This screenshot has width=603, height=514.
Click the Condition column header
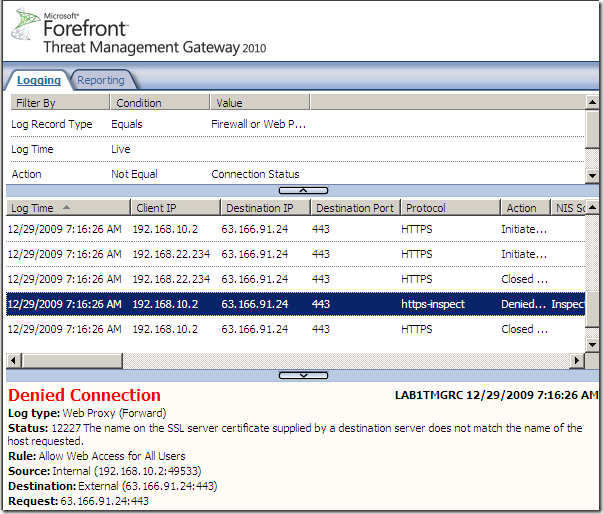tap(160, 103)
